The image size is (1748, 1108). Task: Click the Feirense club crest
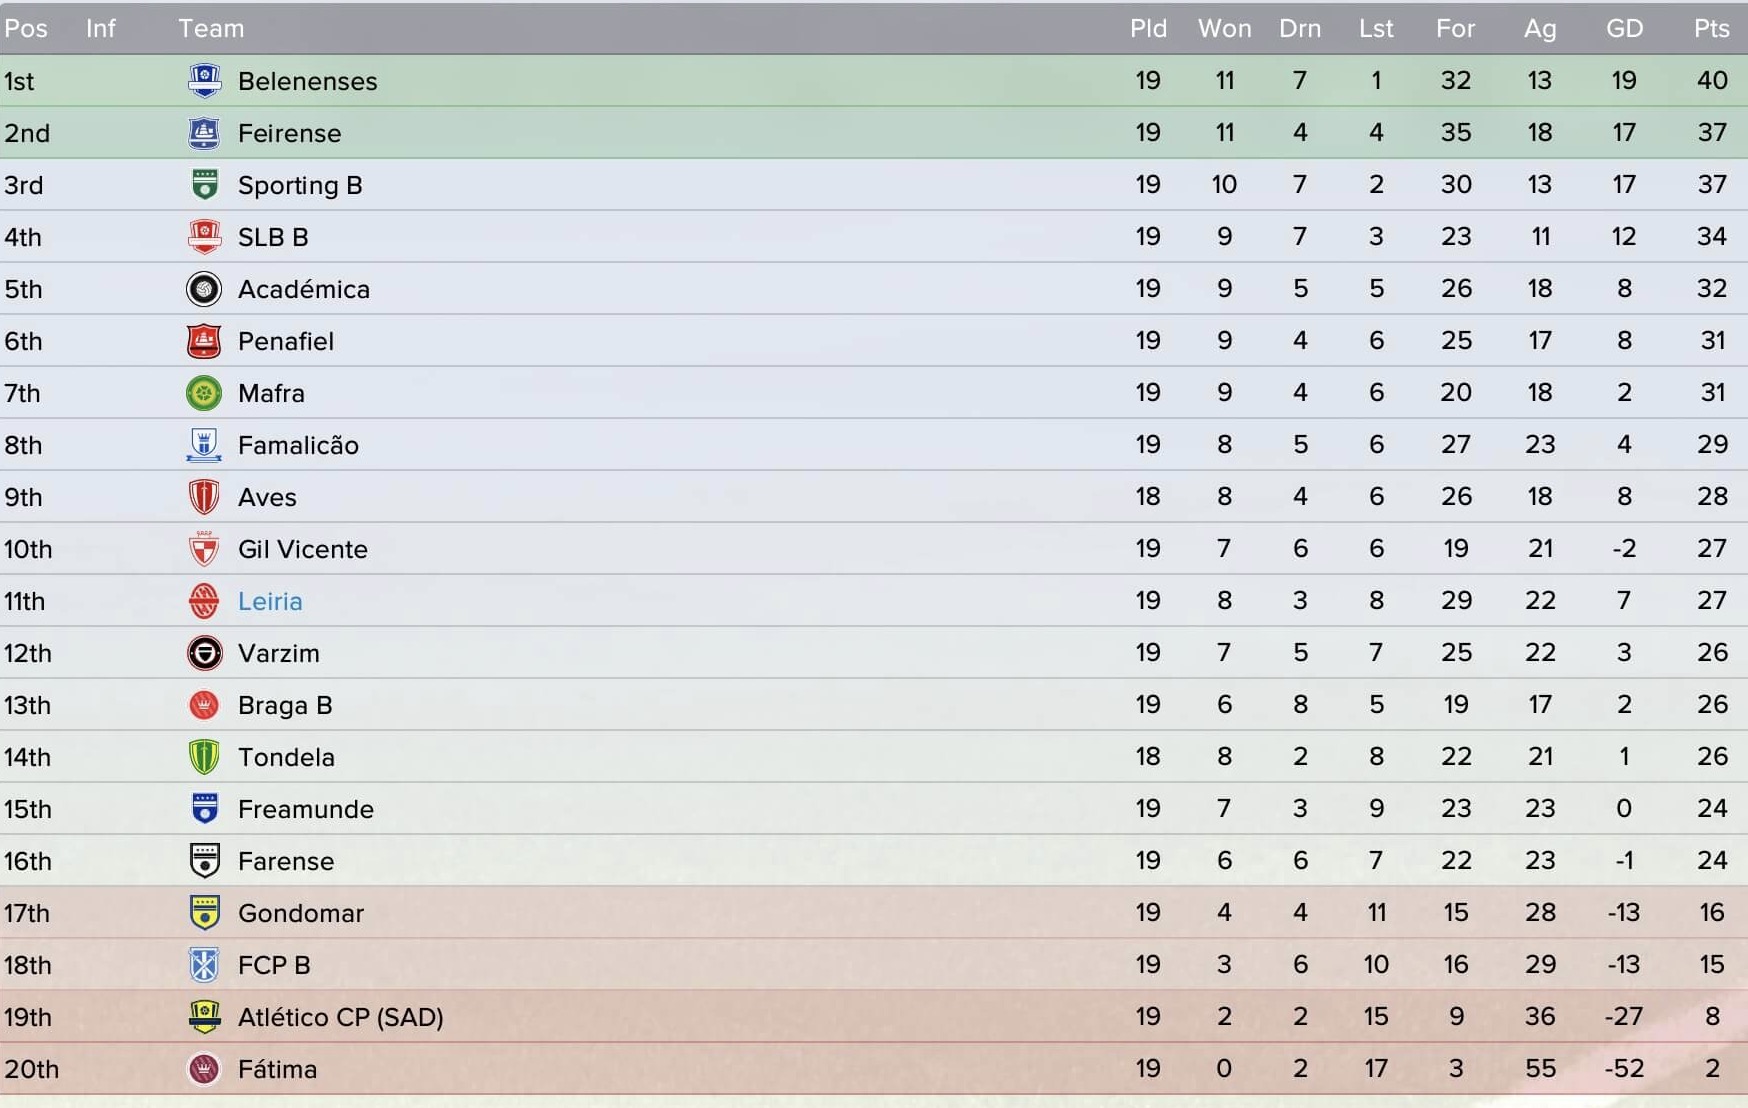(x=204, y=133)
